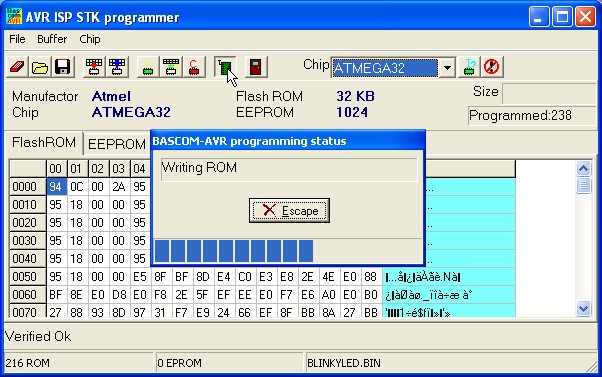Select hex cell 94 in row 0000

(56, 187)
